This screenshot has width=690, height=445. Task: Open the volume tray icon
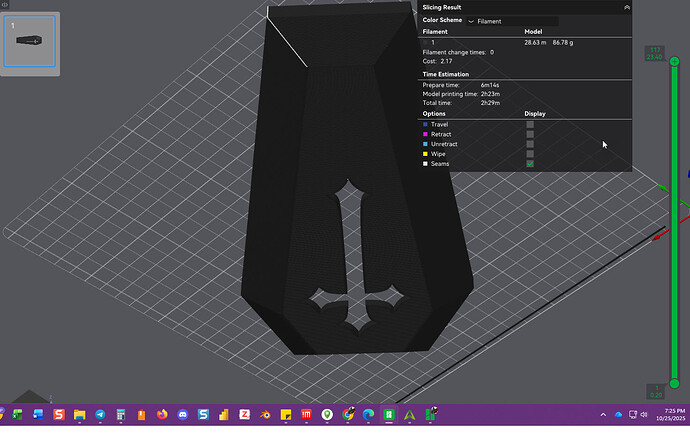(644, 415)
